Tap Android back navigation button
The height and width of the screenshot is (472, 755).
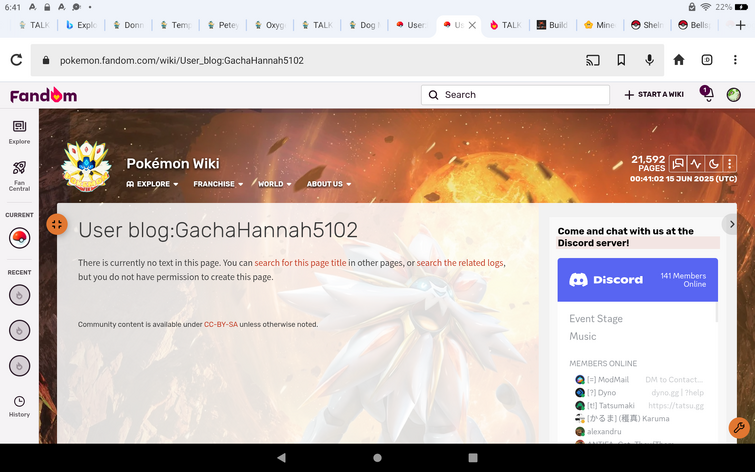point(282,458)
